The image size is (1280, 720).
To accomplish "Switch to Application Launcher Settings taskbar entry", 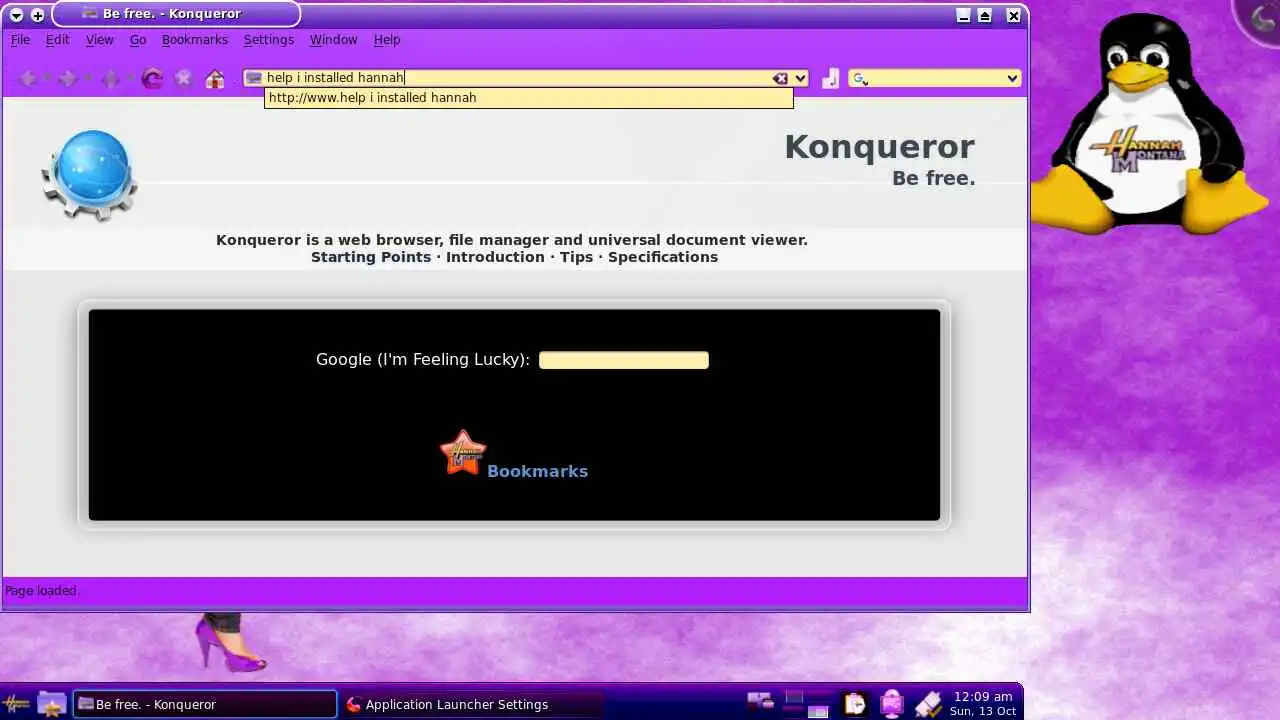I will tap(472, 704).
